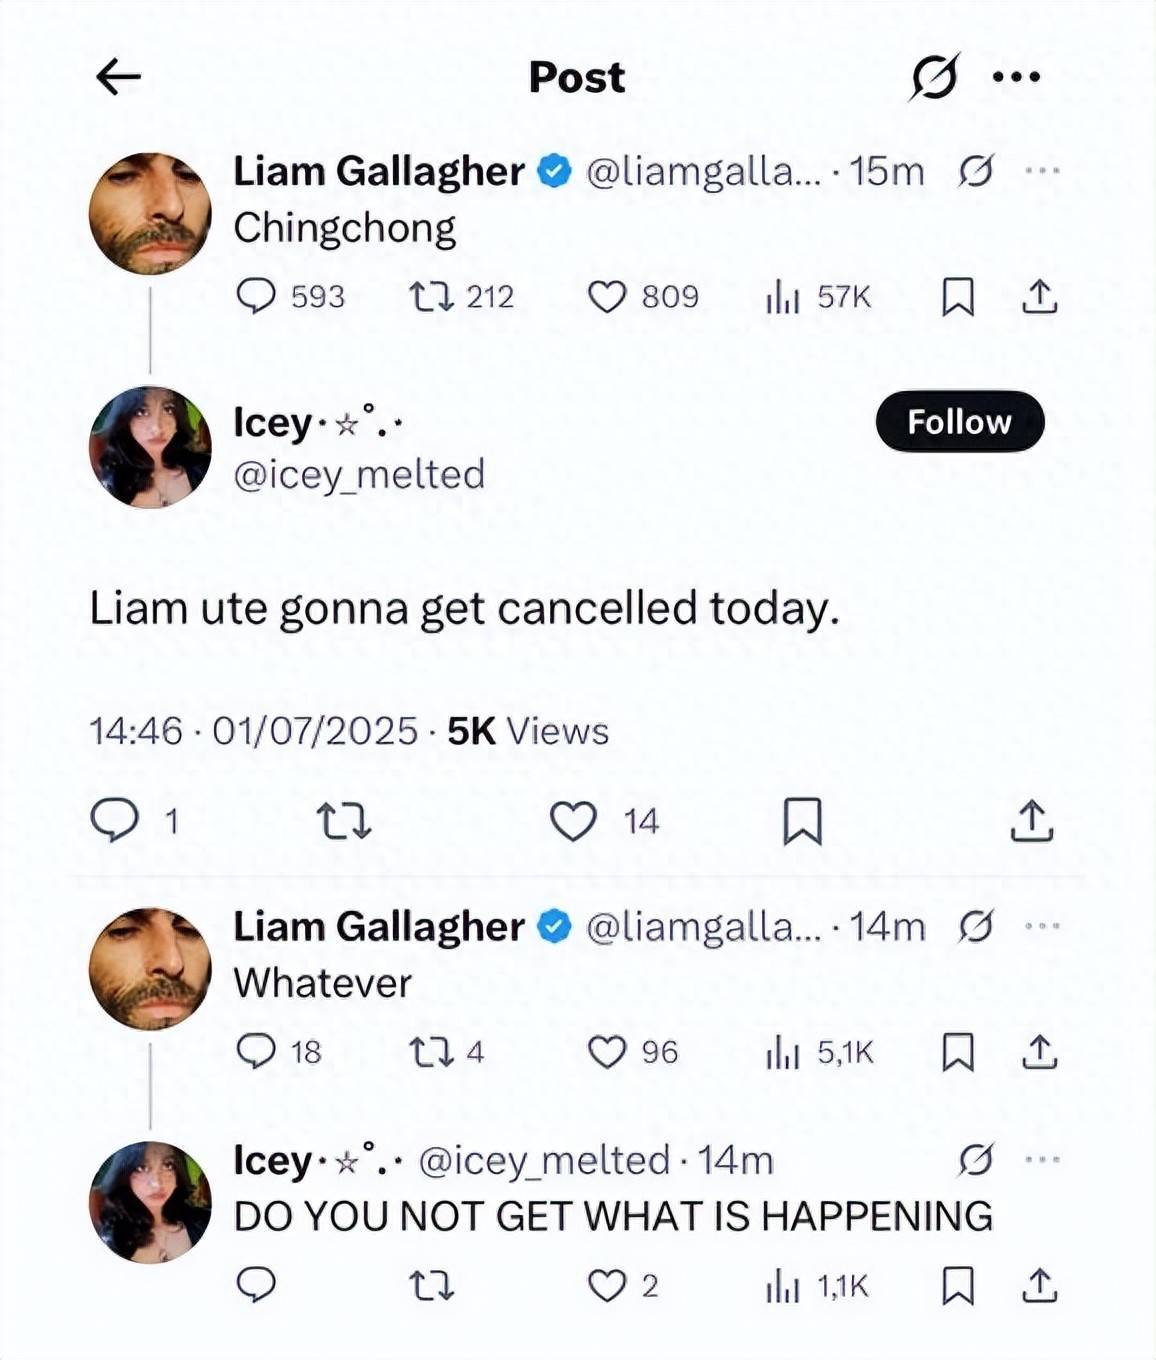Like the "gonna get cancelled today" post
The width and height of the screenshot is (1156, 1360).
574,821
